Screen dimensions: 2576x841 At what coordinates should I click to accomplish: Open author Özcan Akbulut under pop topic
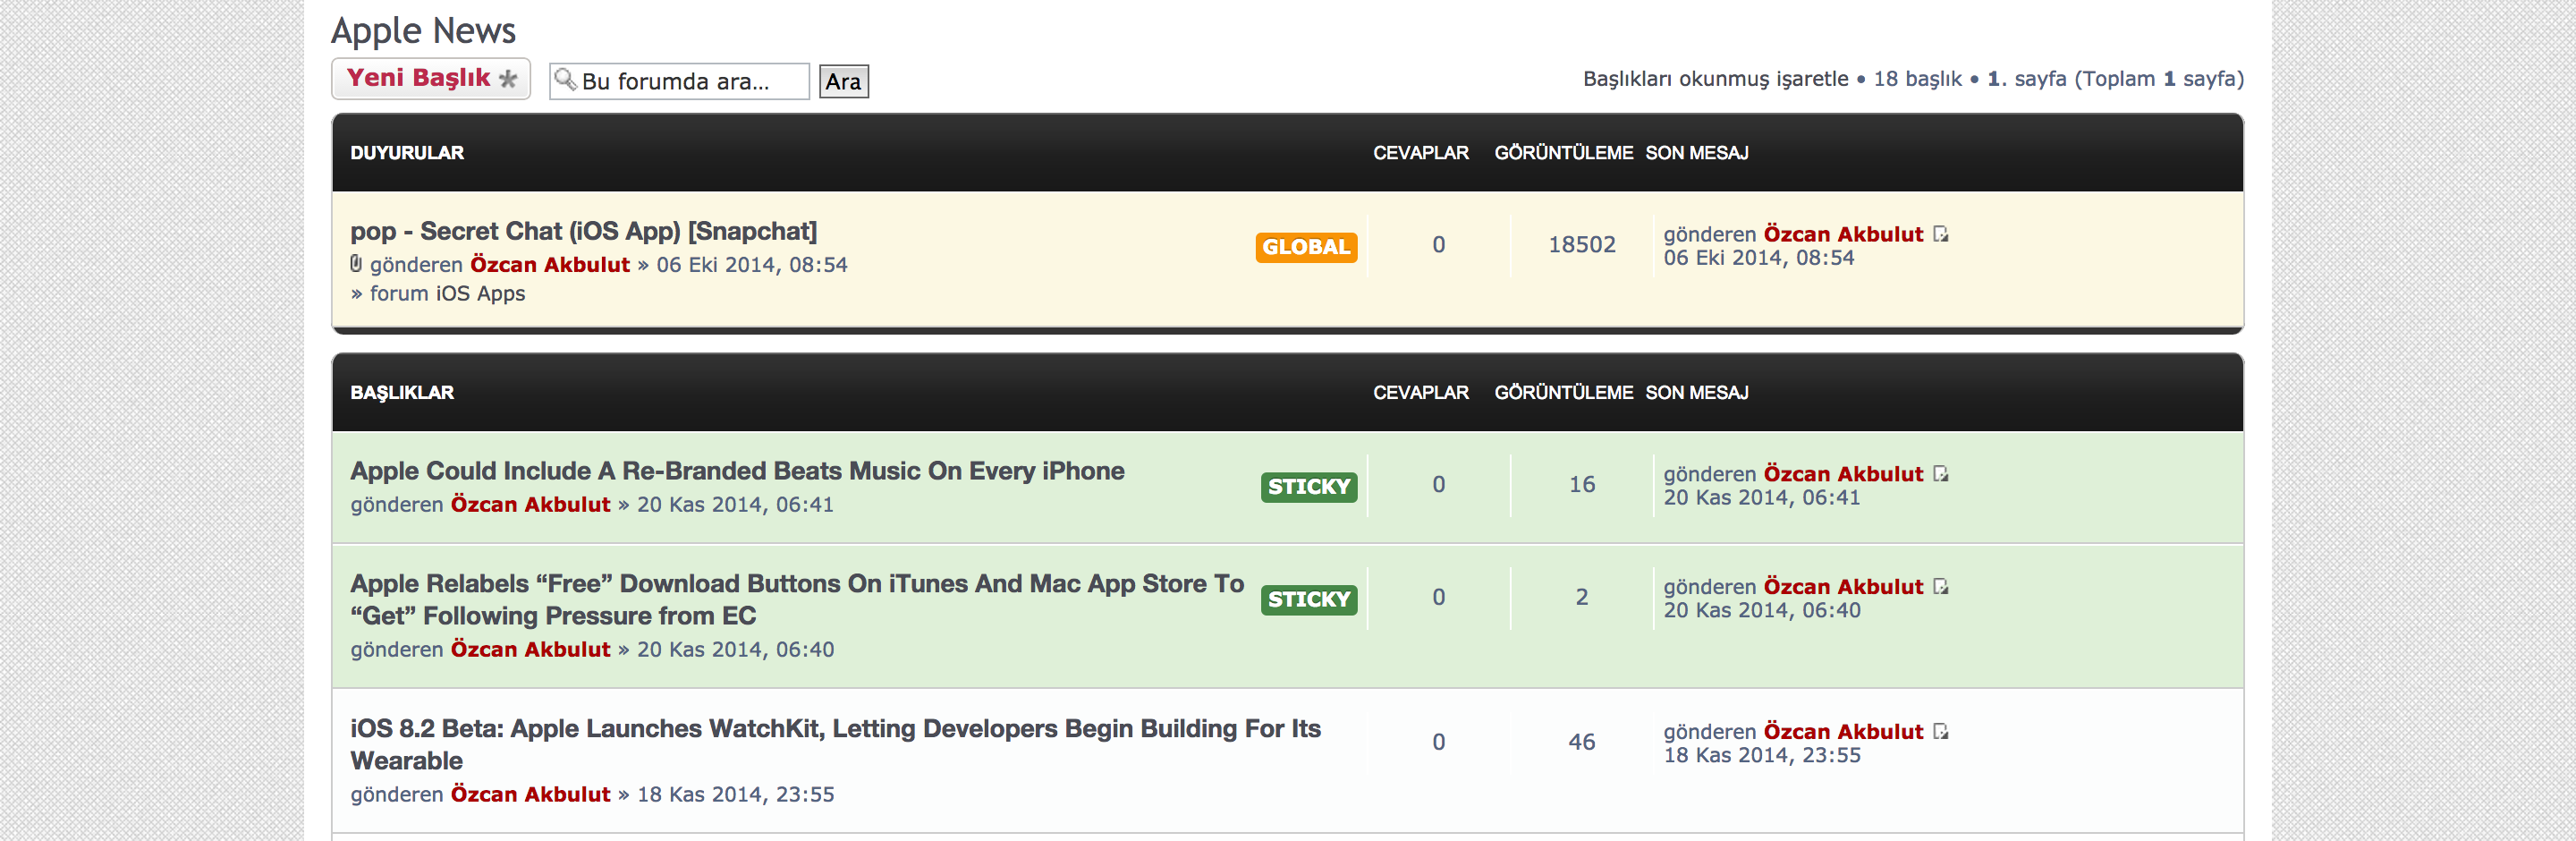click(550, 265)
